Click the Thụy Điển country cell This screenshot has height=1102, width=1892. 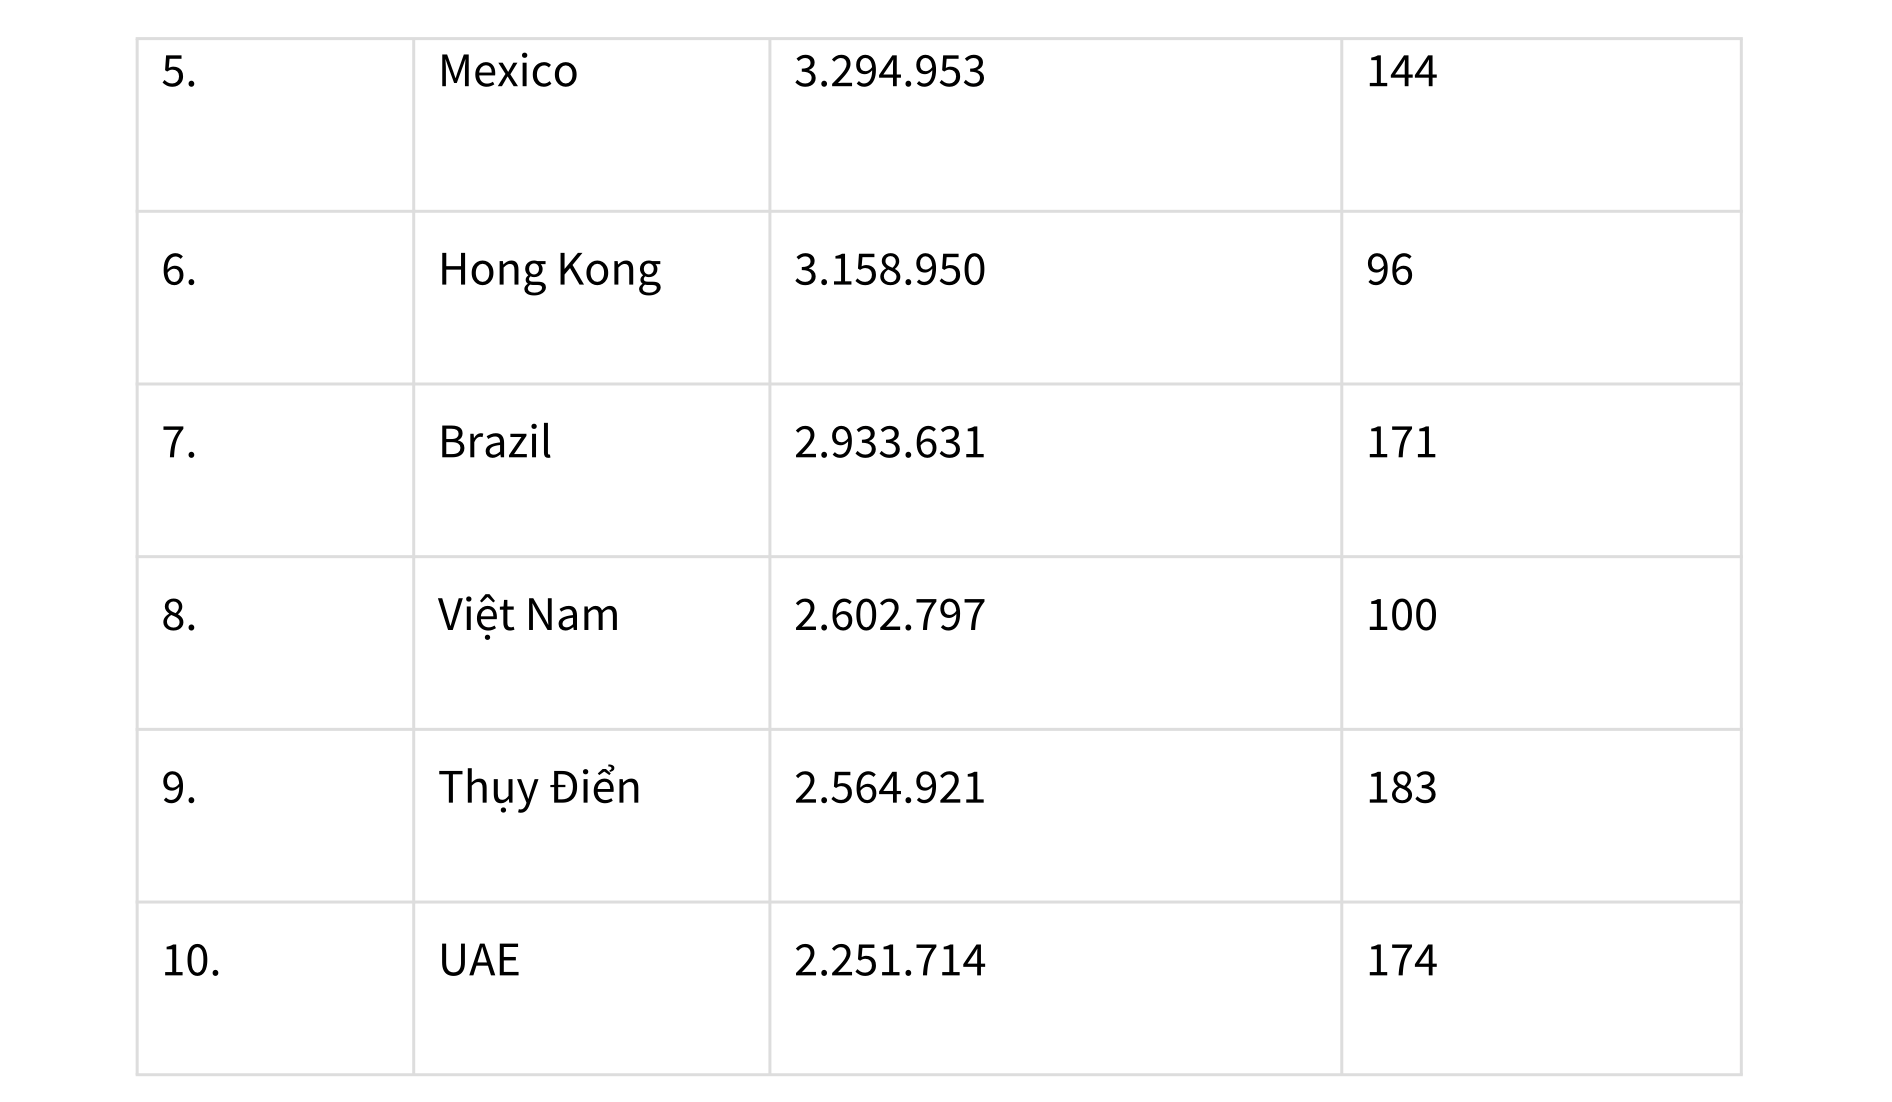click(539, 788)
